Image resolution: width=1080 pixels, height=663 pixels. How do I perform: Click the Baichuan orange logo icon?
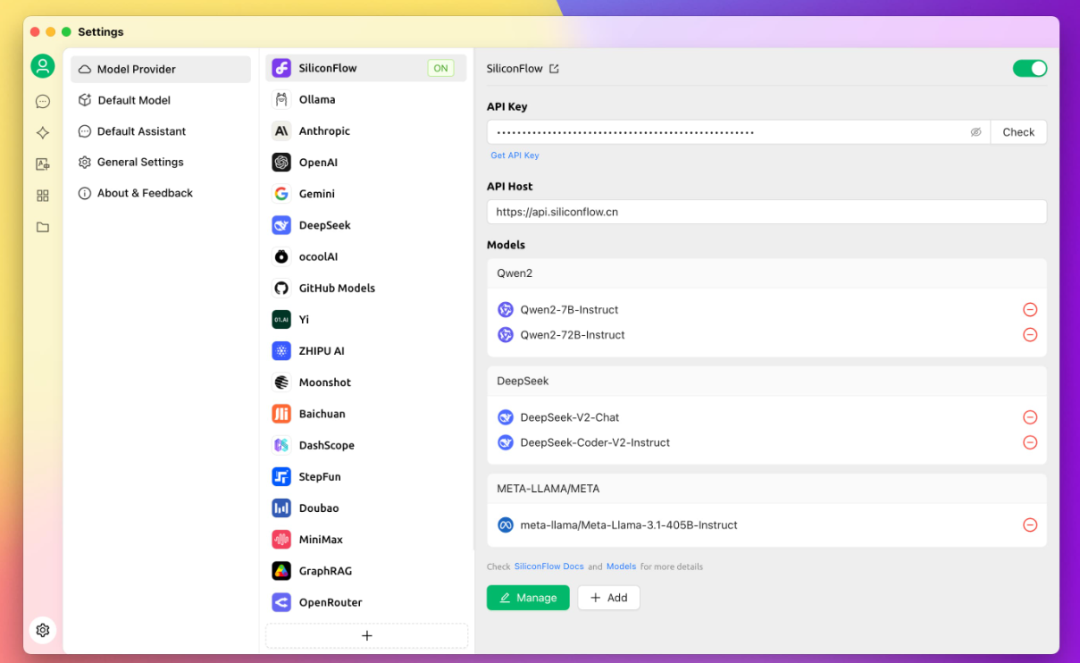(x=281, y=414)
